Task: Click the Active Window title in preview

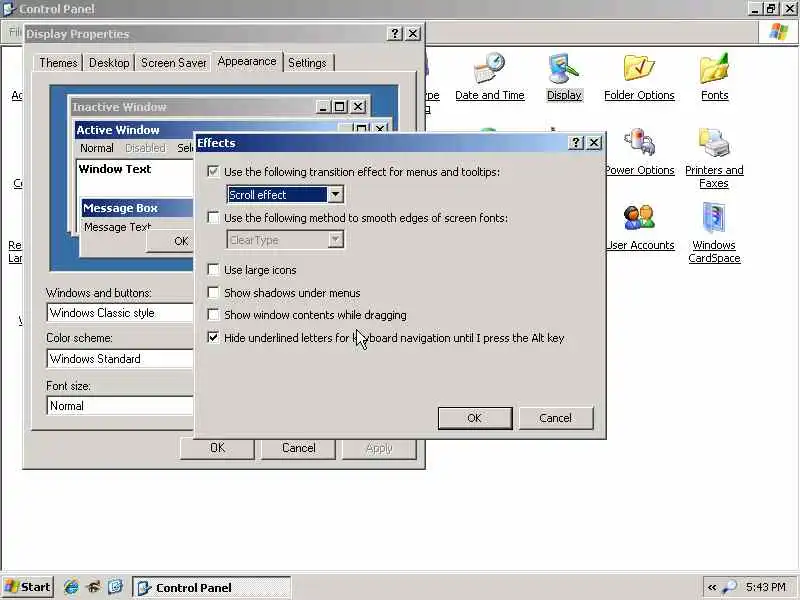Action: point(118,130)
